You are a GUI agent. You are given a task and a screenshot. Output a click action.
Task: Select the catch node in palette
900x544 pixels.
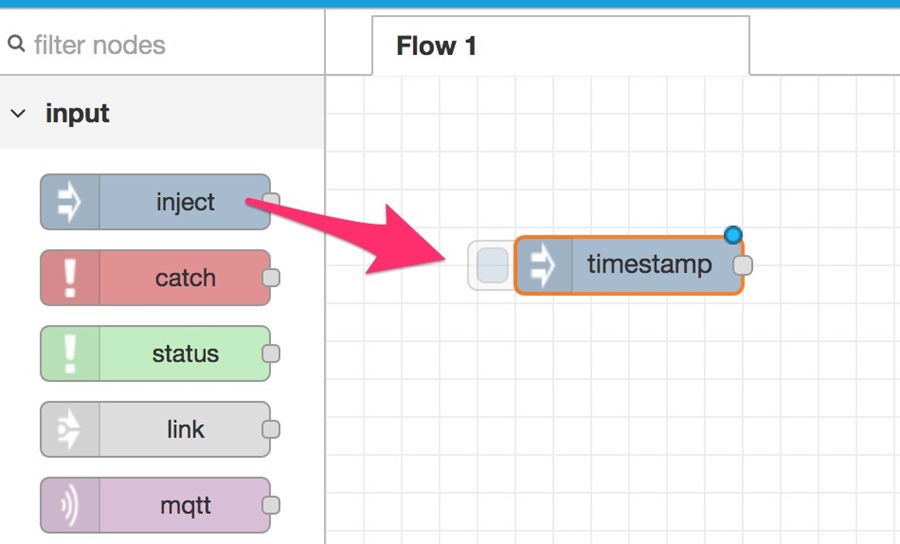point(155,278)
